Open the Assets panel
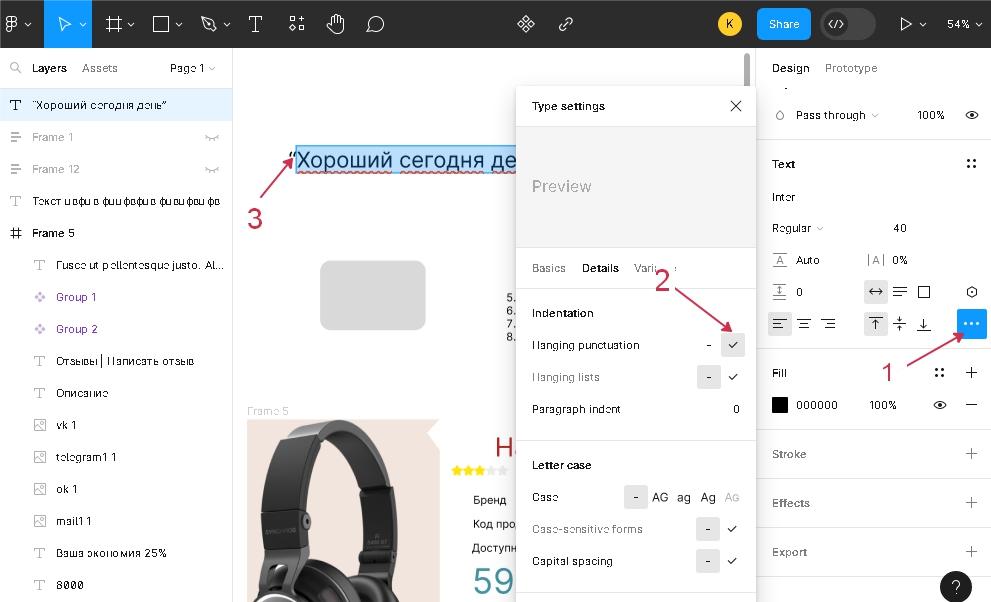Screen dimensions: 991x602 point(99,68)
